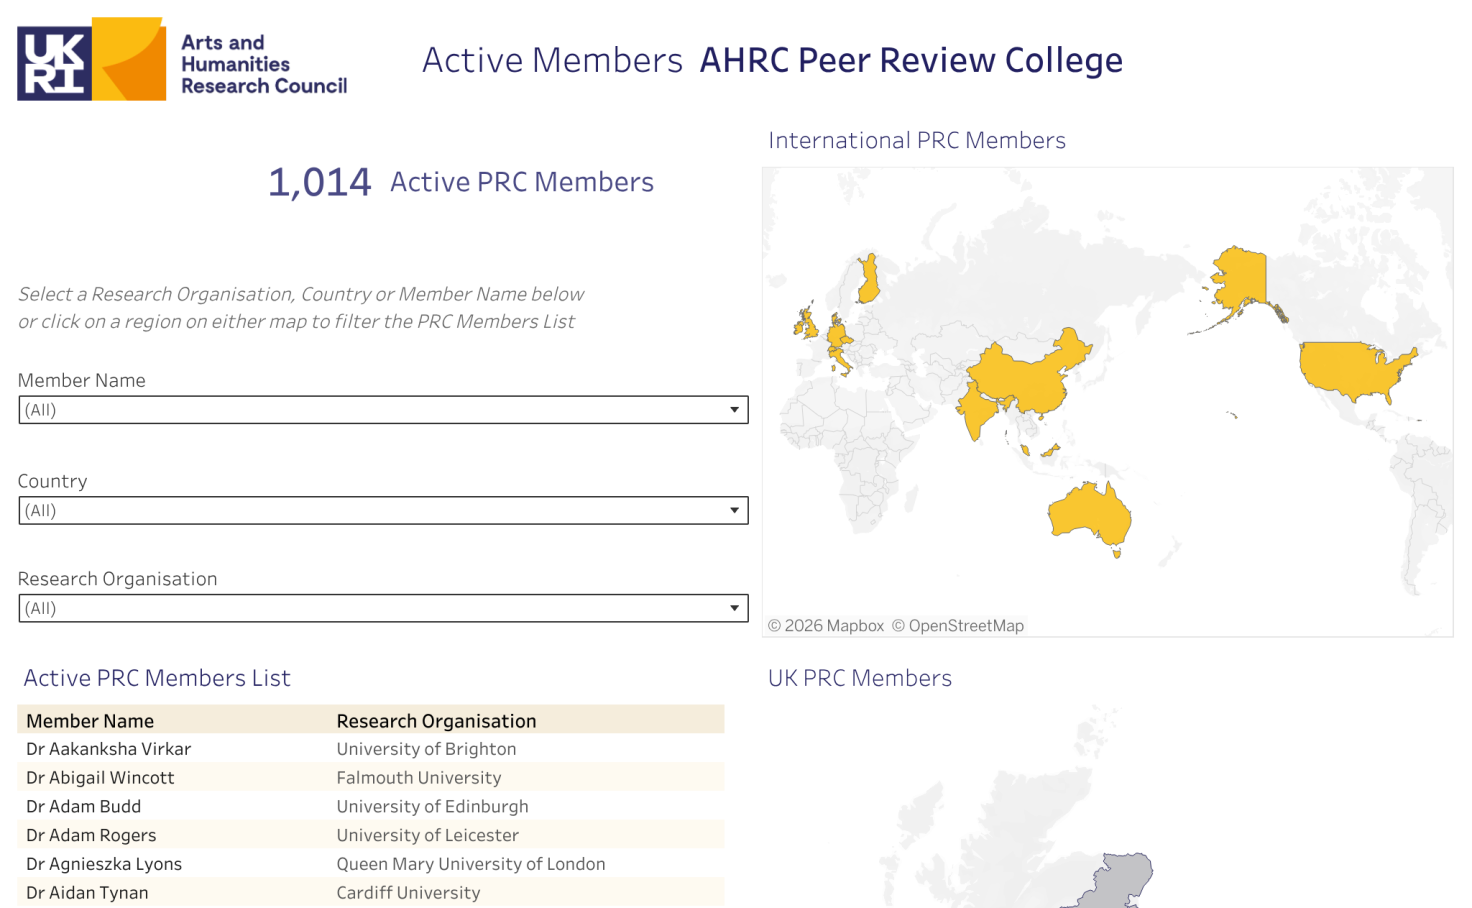Click the Member Name column header

tap(90, 721)
